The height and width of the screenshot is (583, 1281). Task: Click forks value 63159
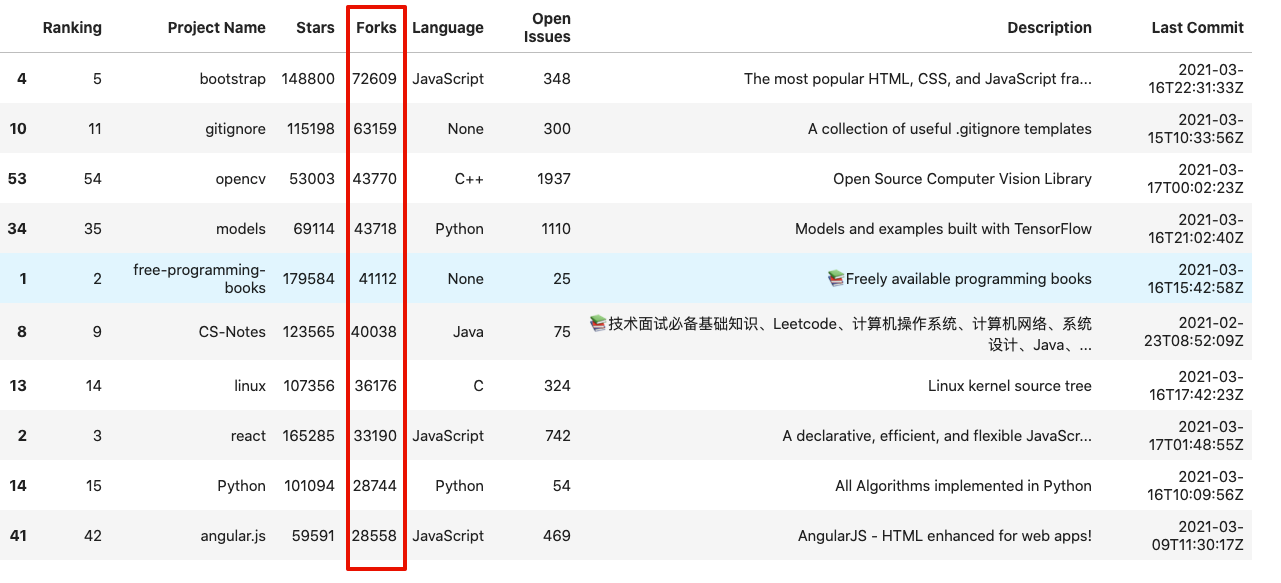(x=375, y=129)
